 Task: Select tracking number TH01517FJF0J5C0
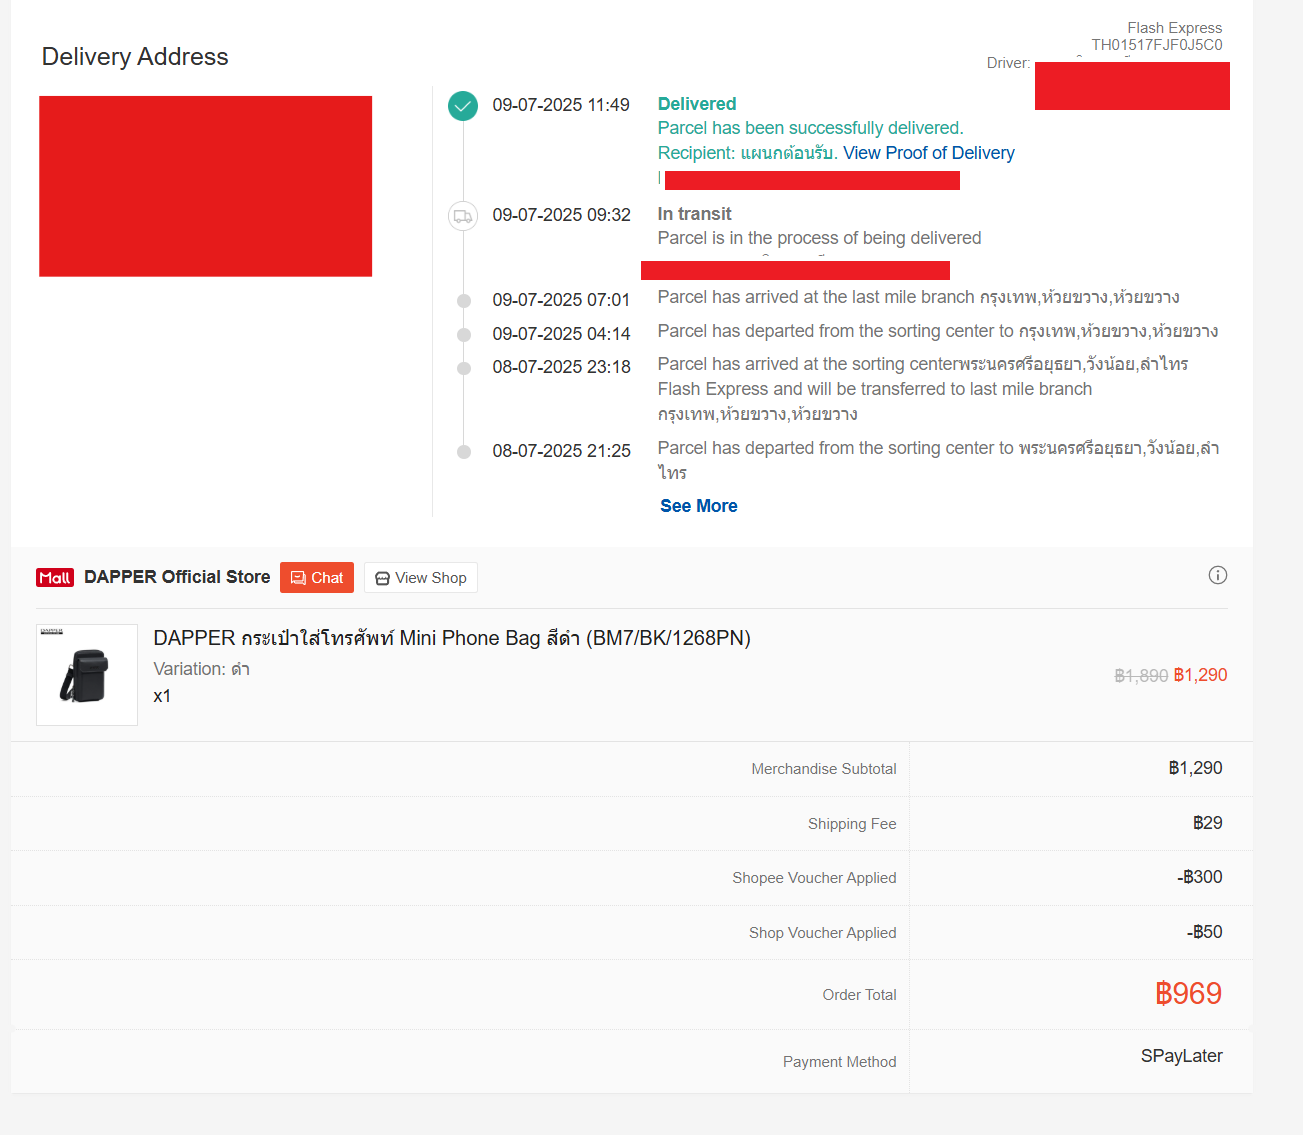click(x=1157, y=45)
